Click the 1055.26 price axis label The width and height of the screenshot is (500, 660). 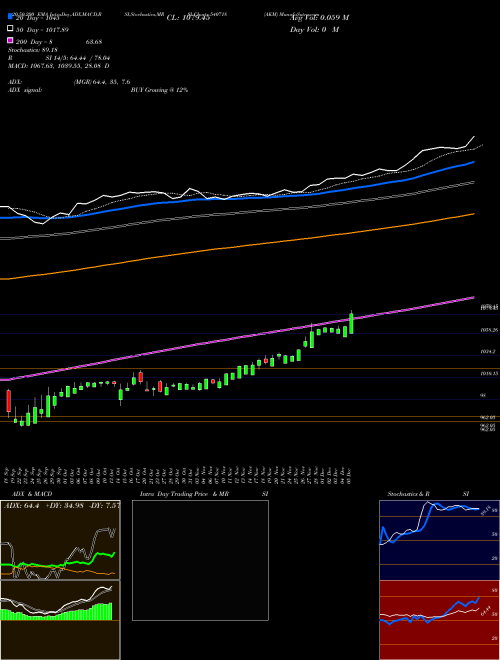click(x=489, y=330)
